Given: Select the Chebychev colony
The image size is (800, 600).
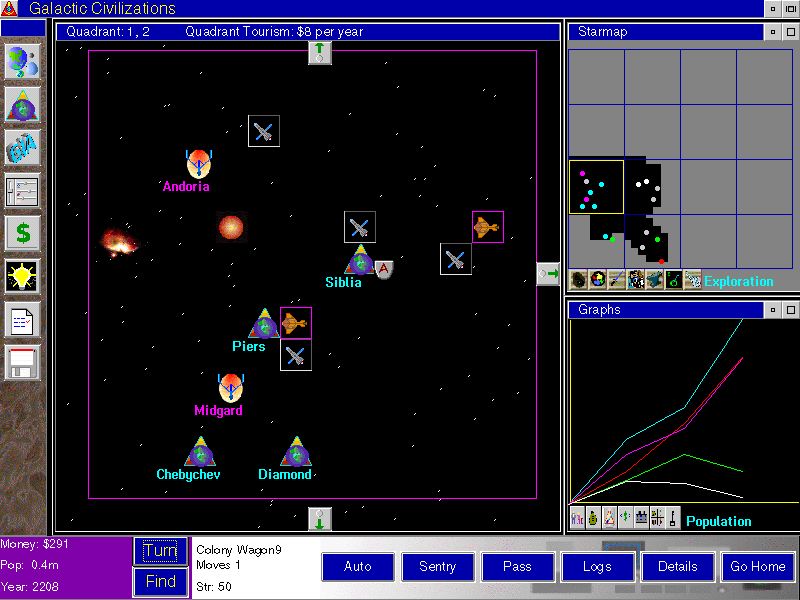Looking at the screenshot, I should tap(201, 452).
